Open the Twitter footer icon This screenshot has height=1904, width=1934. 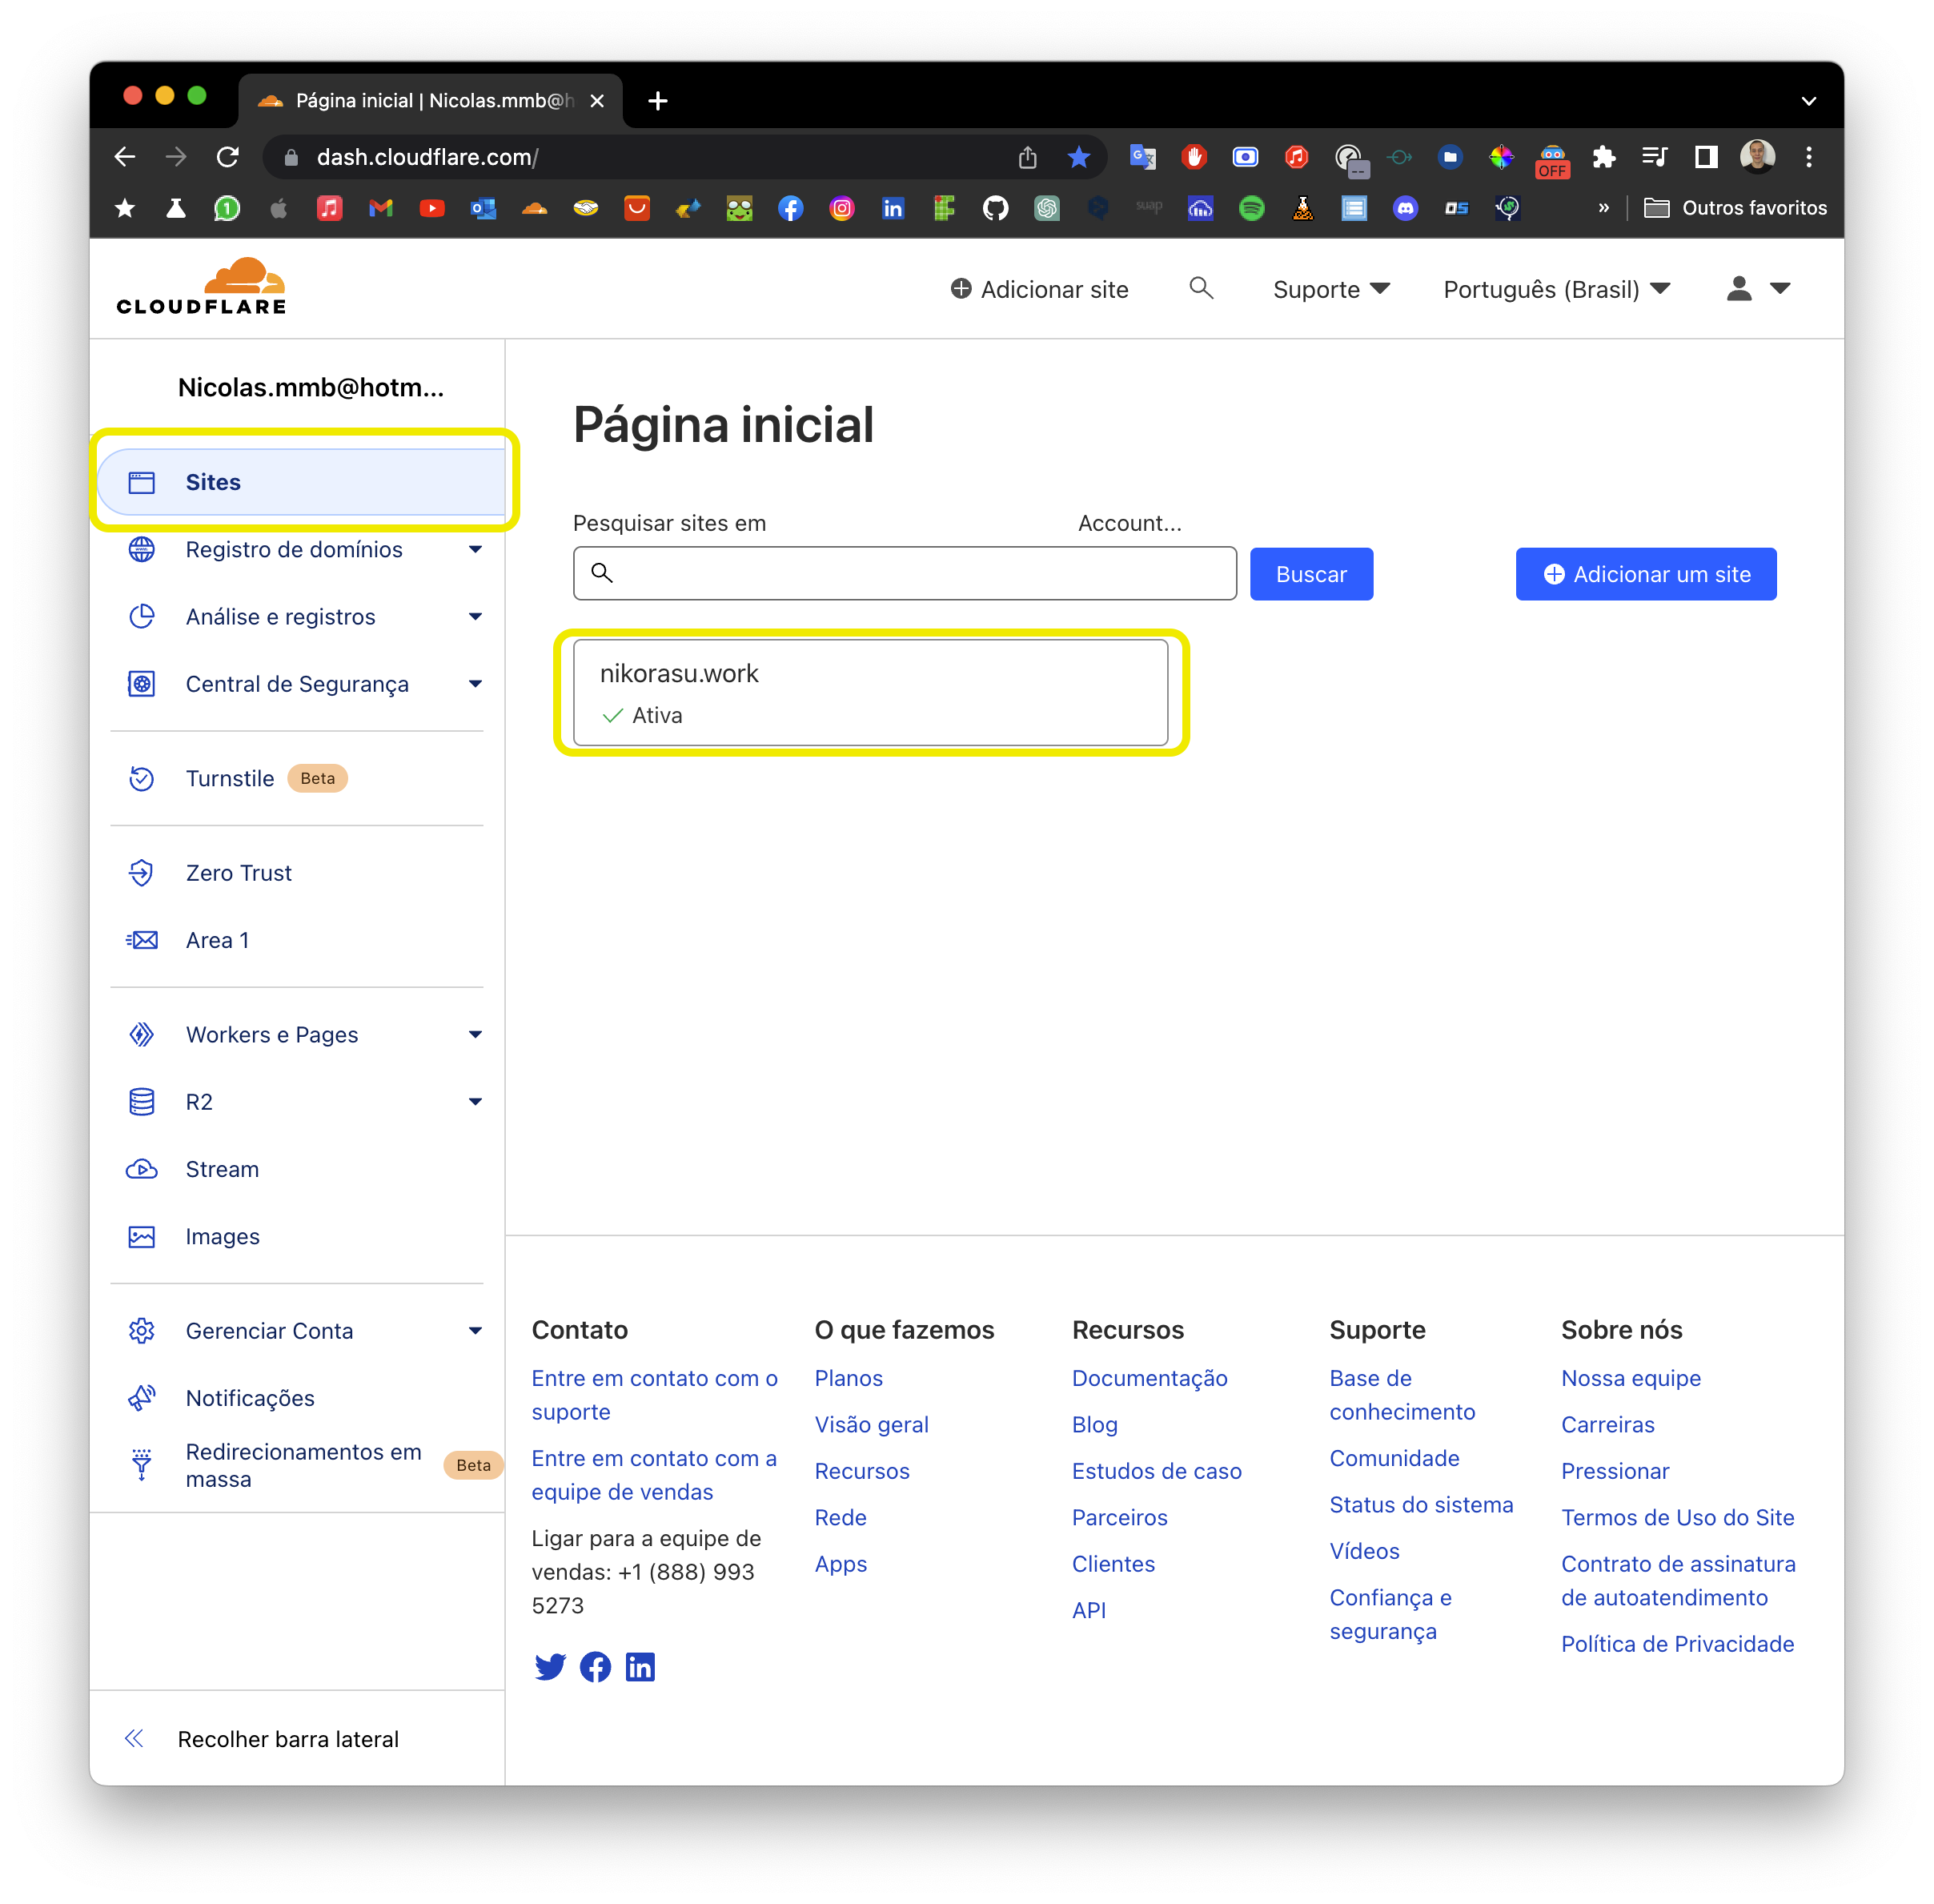(550, 1666)
